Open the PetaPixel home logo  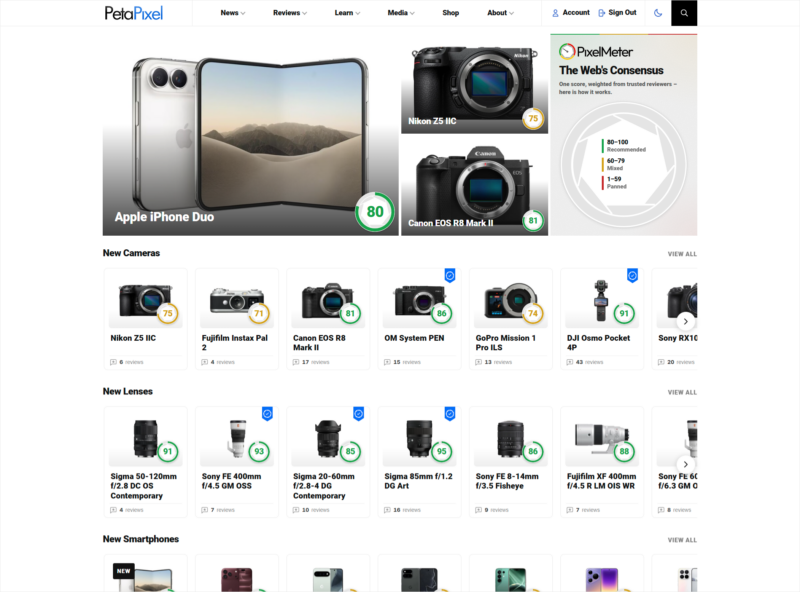click(134, 13)
